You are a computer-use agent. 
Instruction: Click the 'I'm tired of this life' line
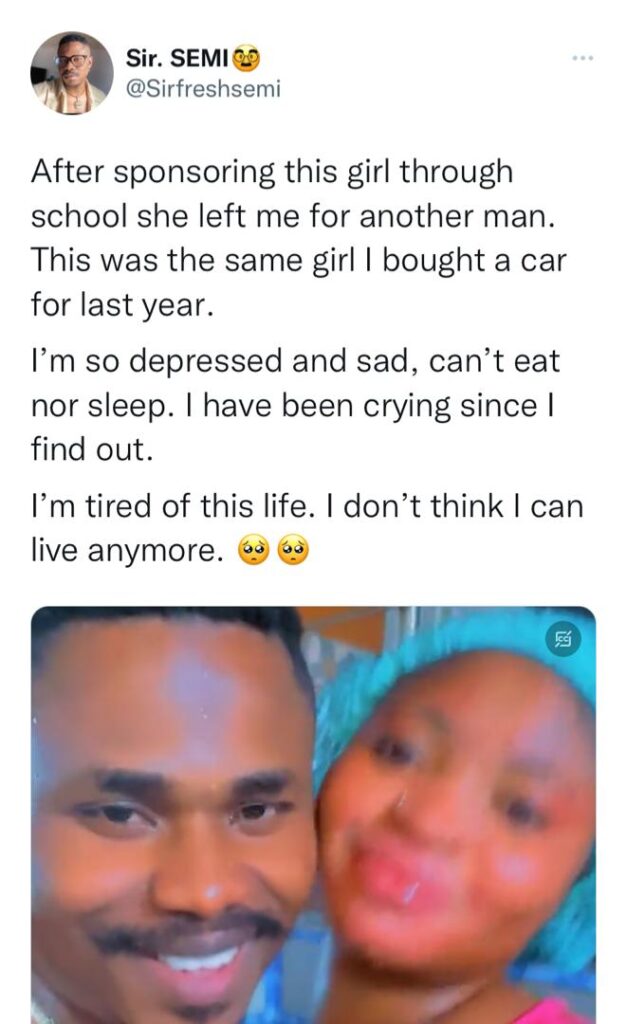(307, 506)
